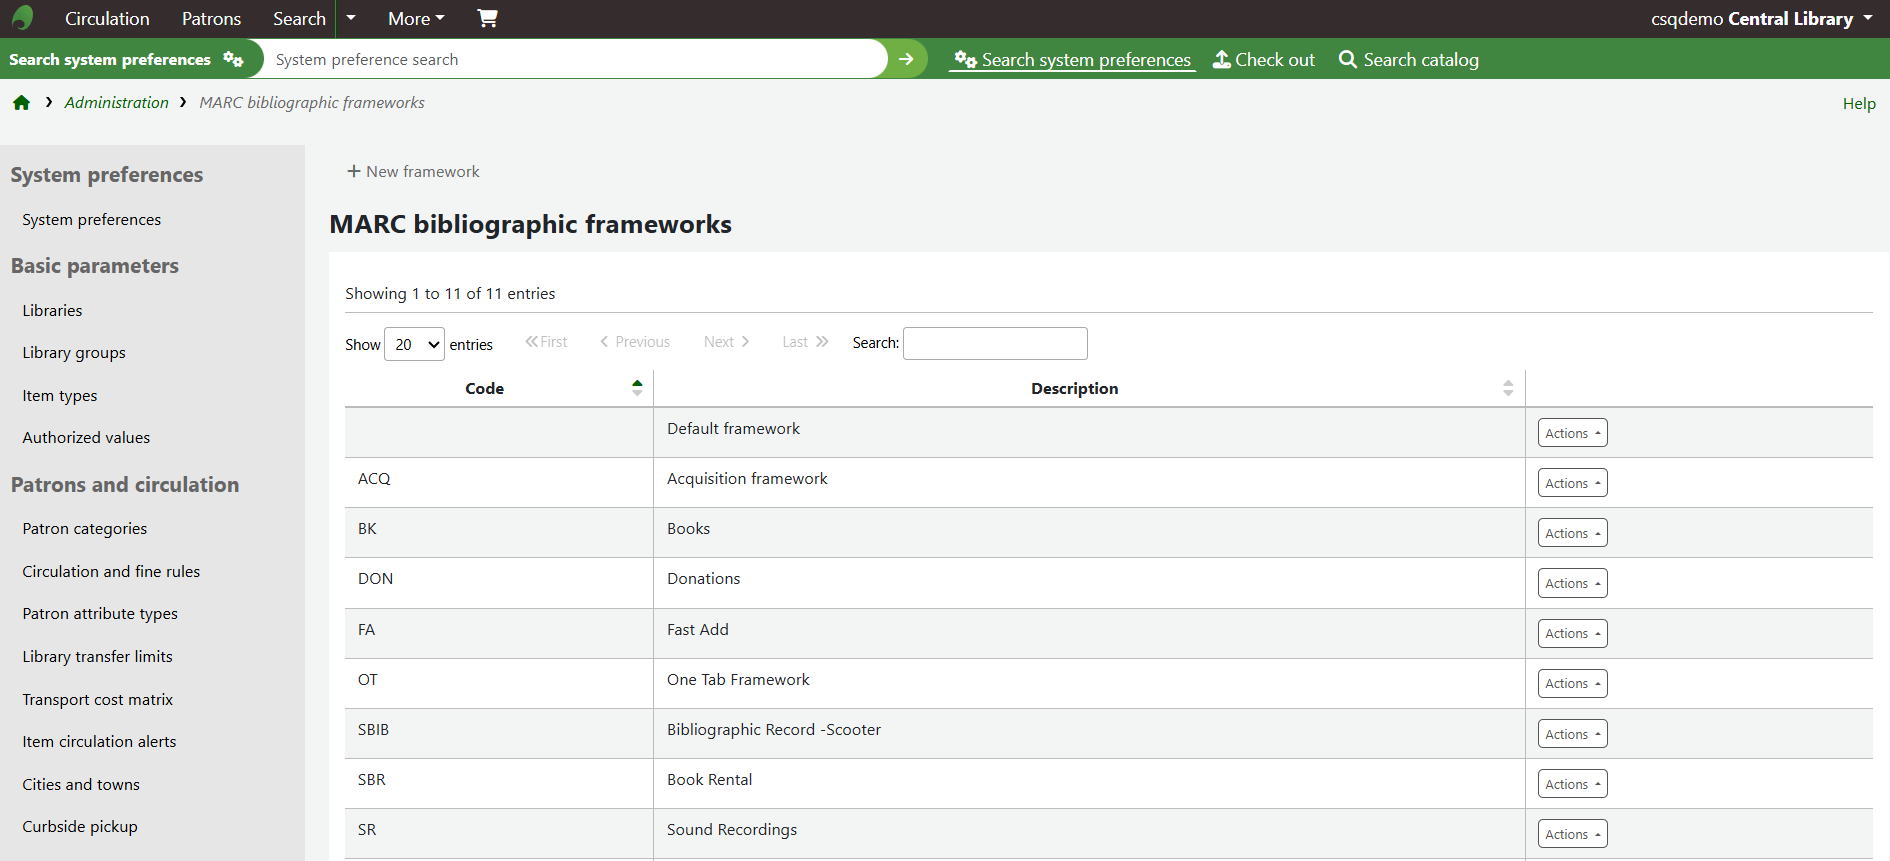The image size is (1890, 861).
Task: Click the Search catalog magnifier icon
Action: coord(1348,60)
